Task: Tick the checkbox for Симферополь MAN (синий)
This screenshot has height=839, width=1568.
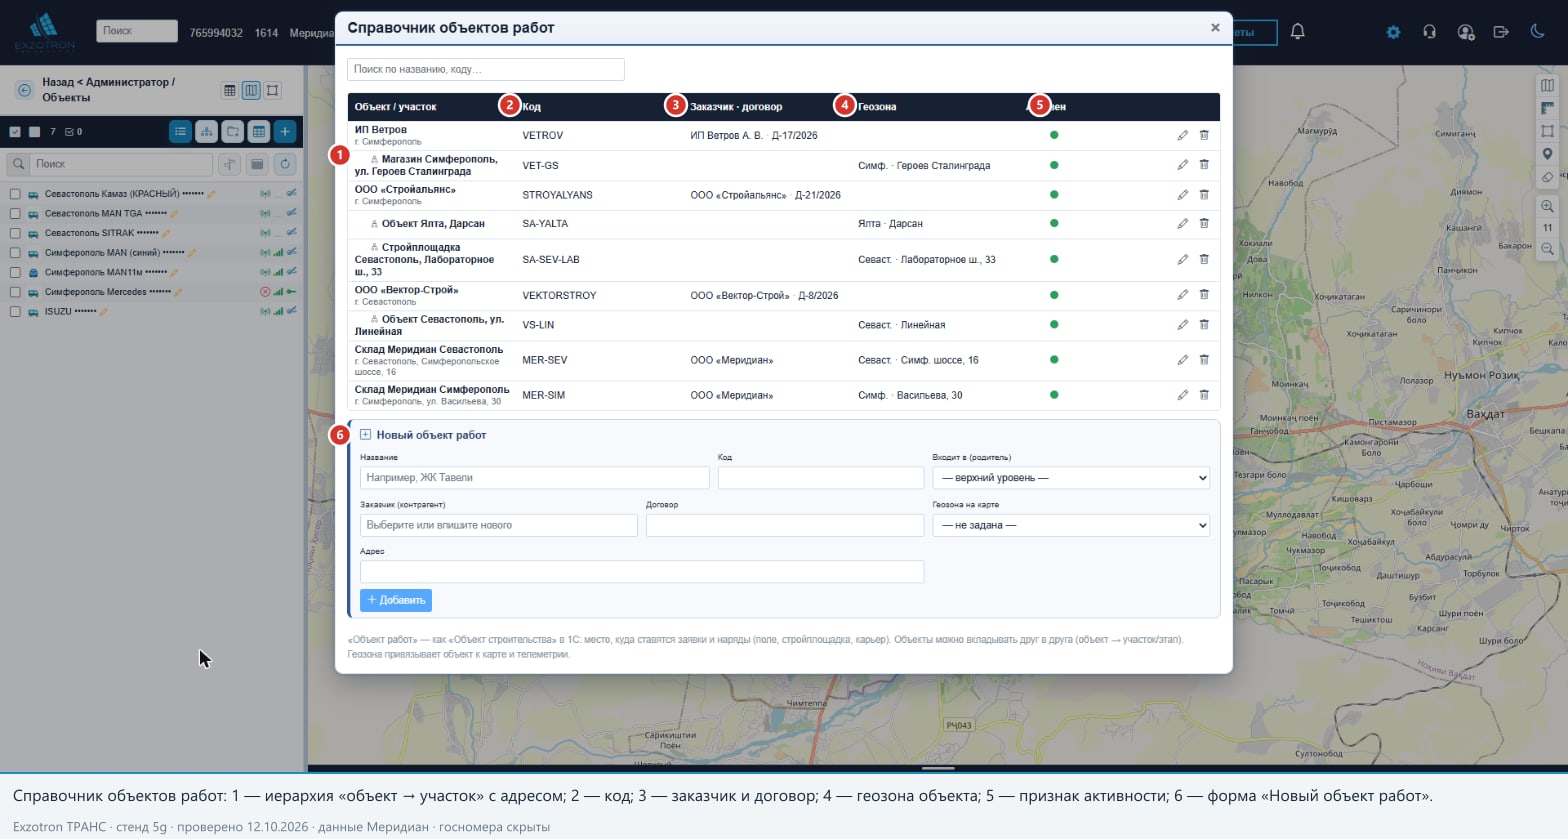Action: point(15,253)
